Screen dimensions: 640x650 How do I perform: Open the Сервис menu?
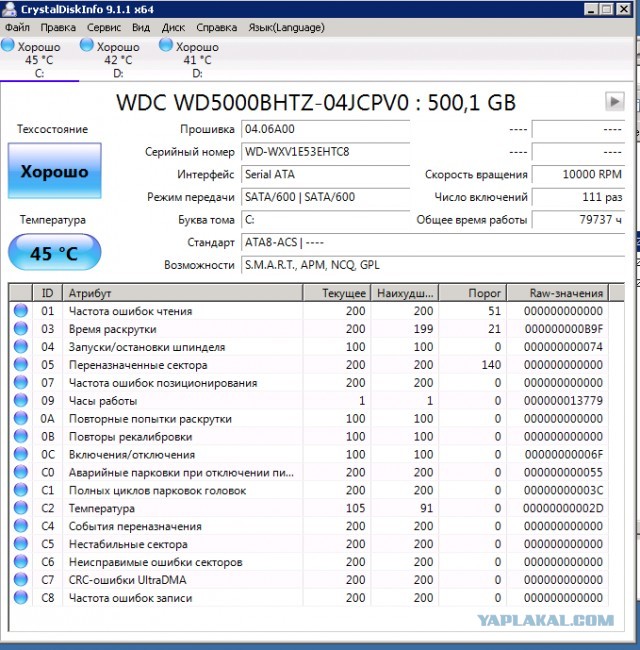point(104,28)
